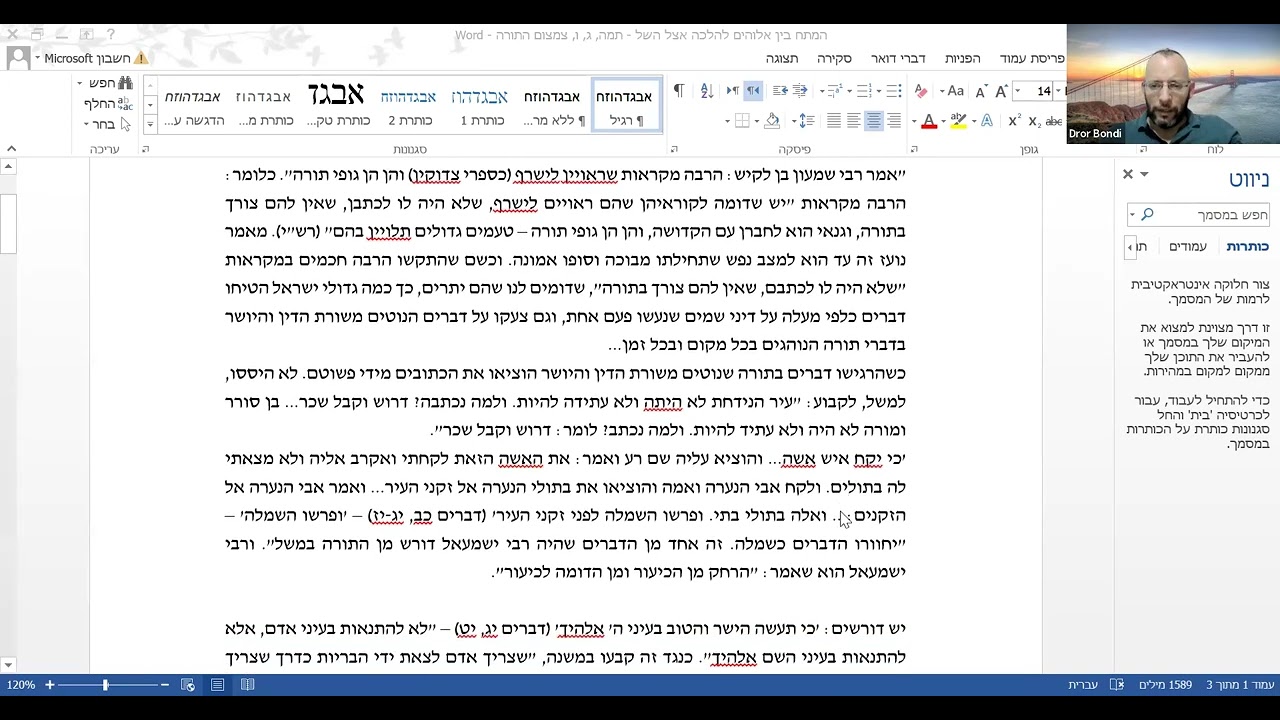
Task: Click the zoom in plus button
Action: tap(49, 685)
